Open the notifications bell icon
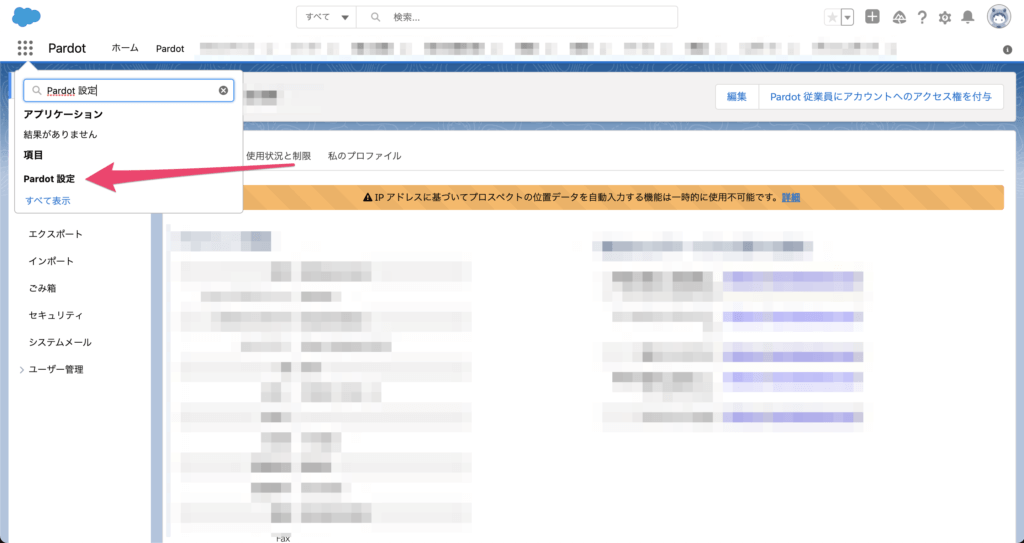This screenshot has width=1024, height=543. (968, 18)
